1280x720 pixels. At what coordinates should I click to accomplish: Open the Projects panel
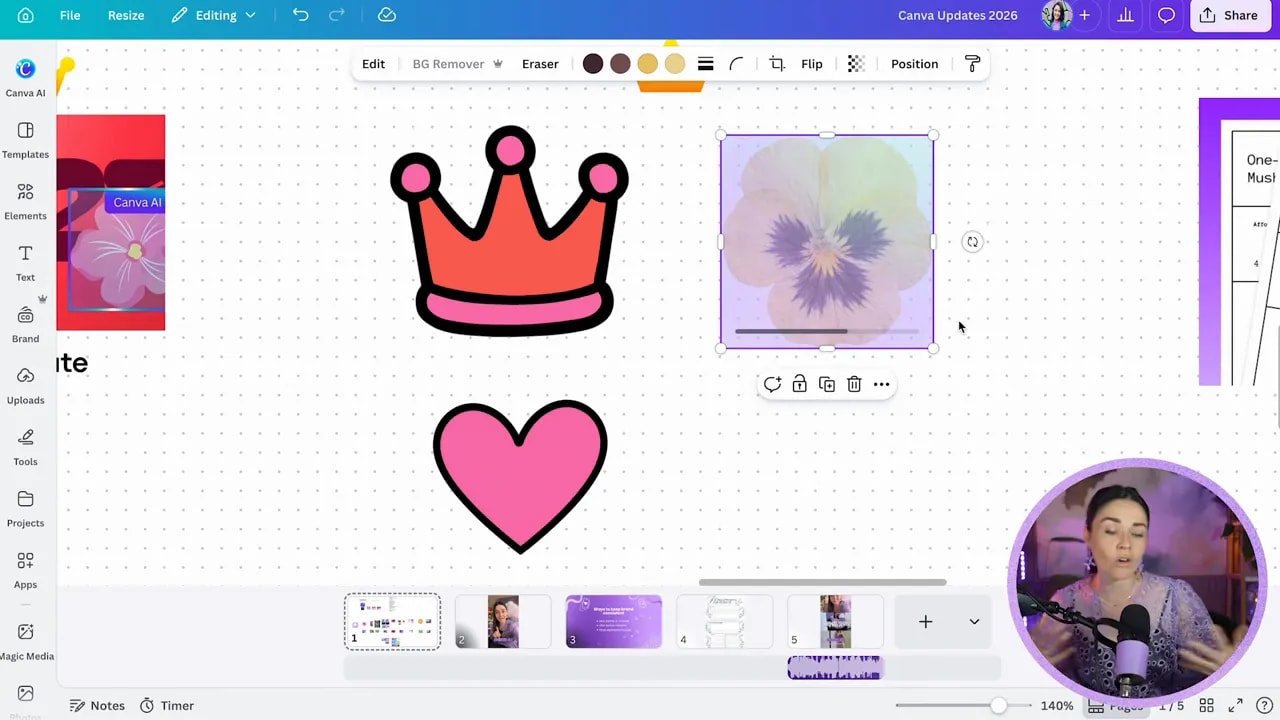(25, 508)
